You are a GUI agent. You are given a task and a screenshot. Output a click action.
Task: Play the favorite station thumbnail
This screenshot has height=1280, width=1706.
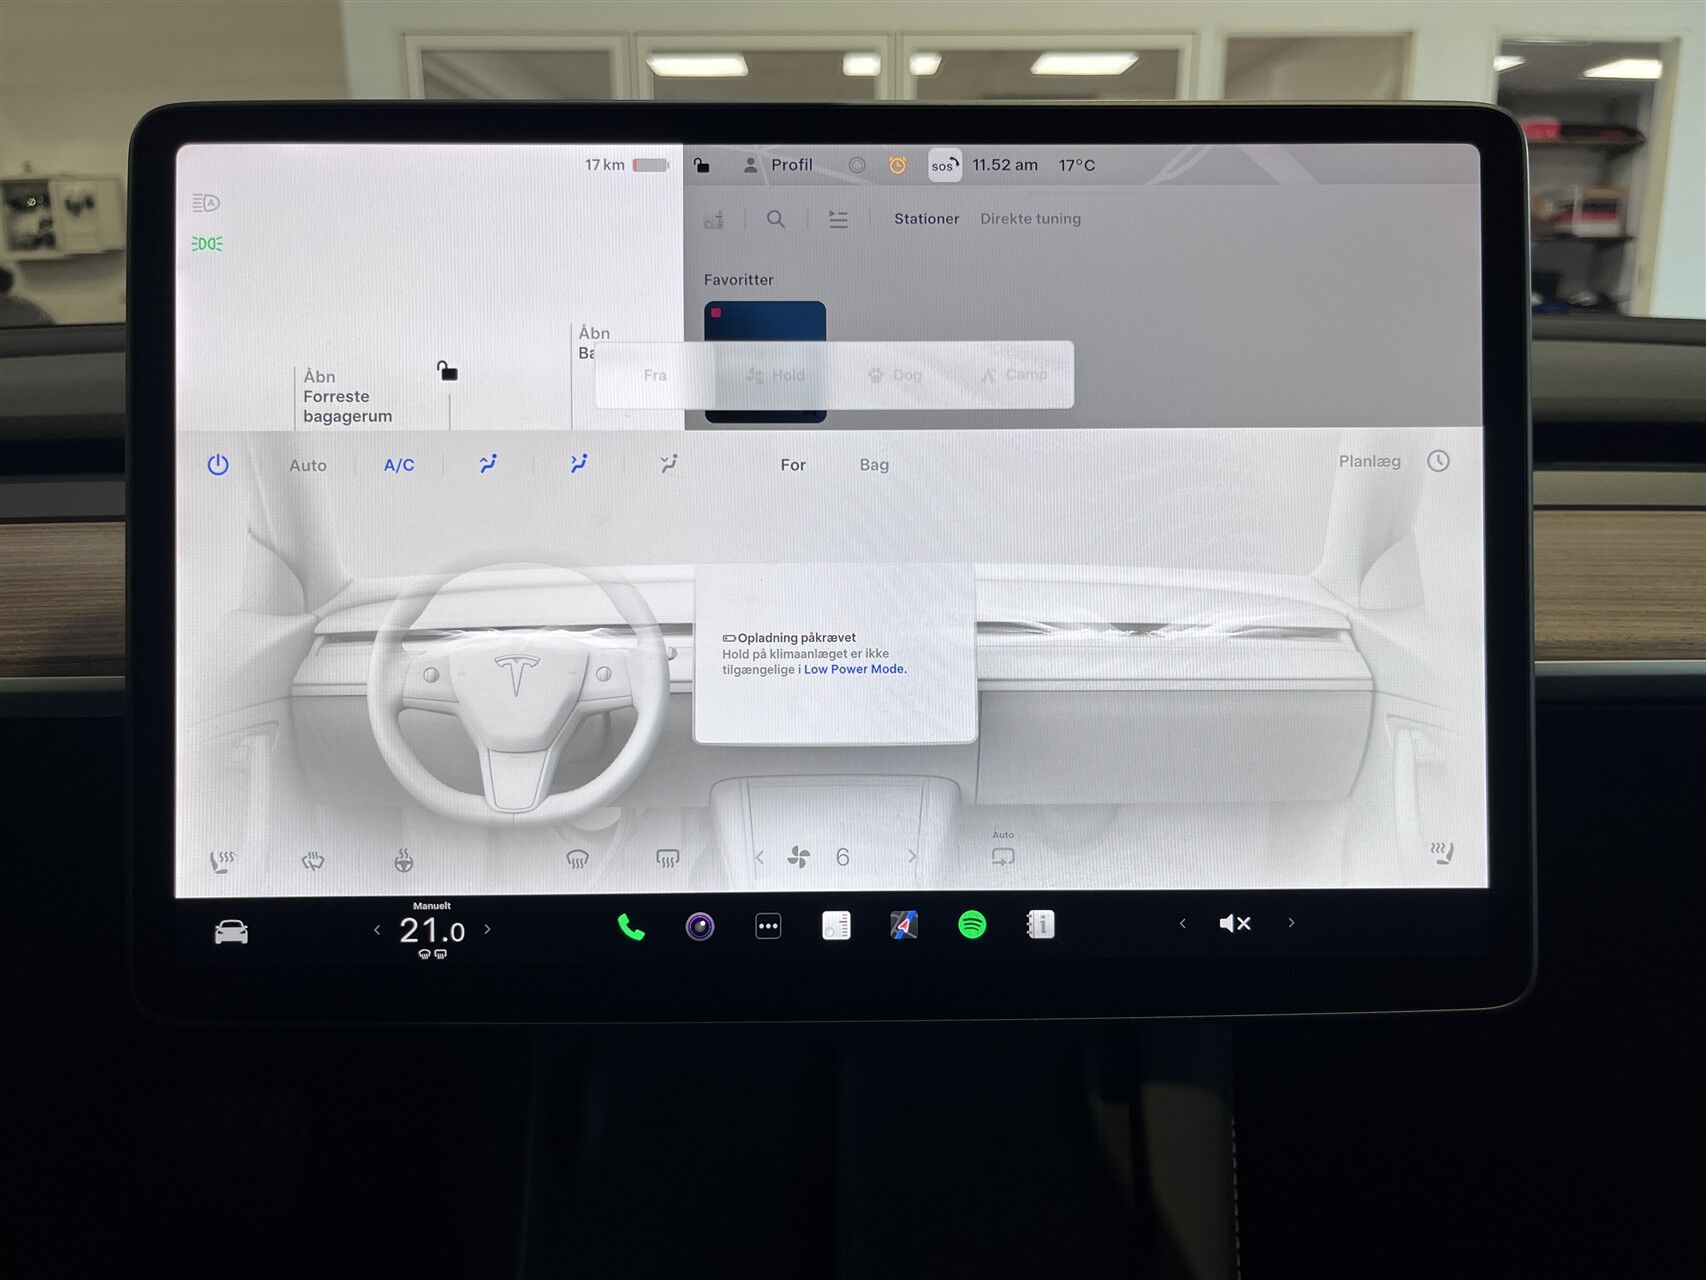tap(765, 360)
